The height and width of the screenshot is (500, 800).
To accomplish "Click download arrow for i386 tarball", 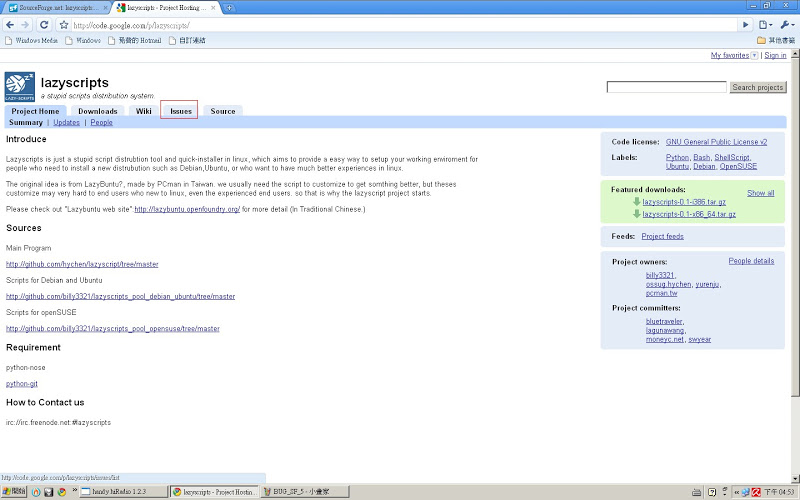I will [x=637, y=202].
